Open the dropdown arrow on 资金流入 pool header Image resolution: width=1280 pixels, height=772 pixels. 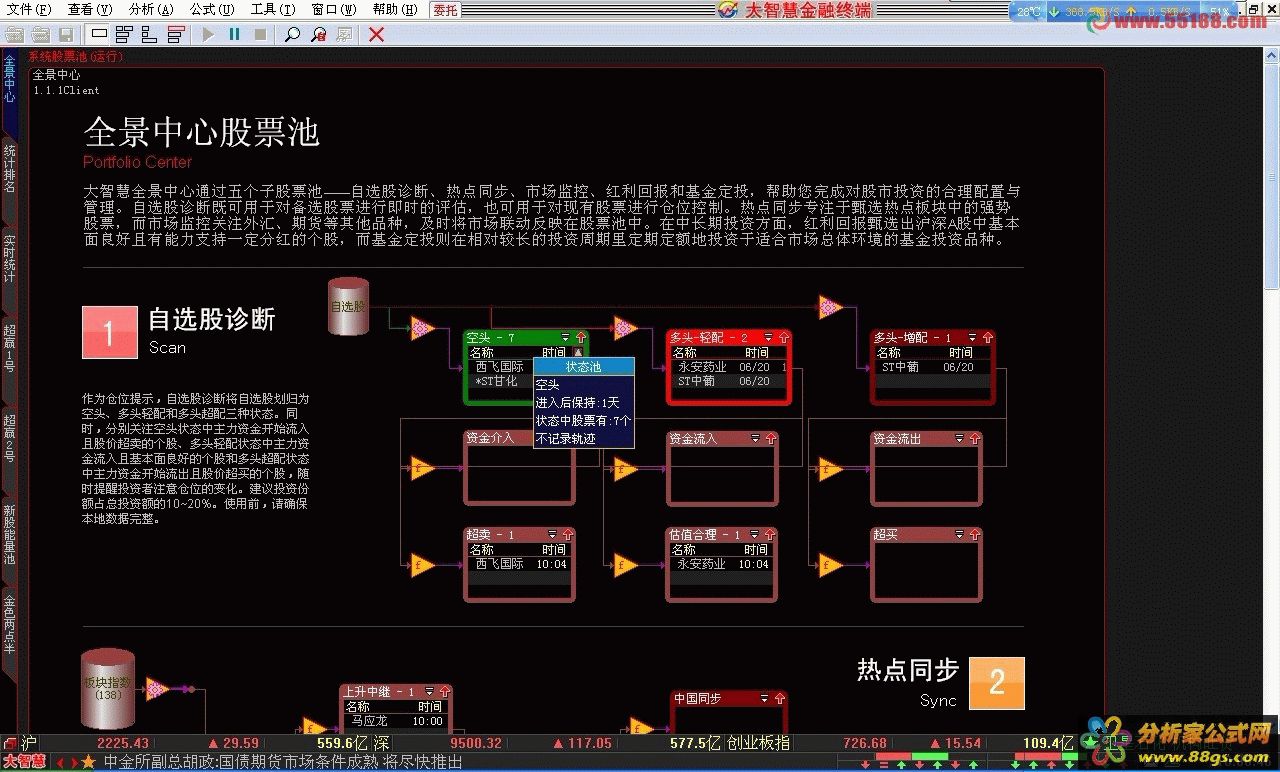pyautogui.click(x=756, y=439)
